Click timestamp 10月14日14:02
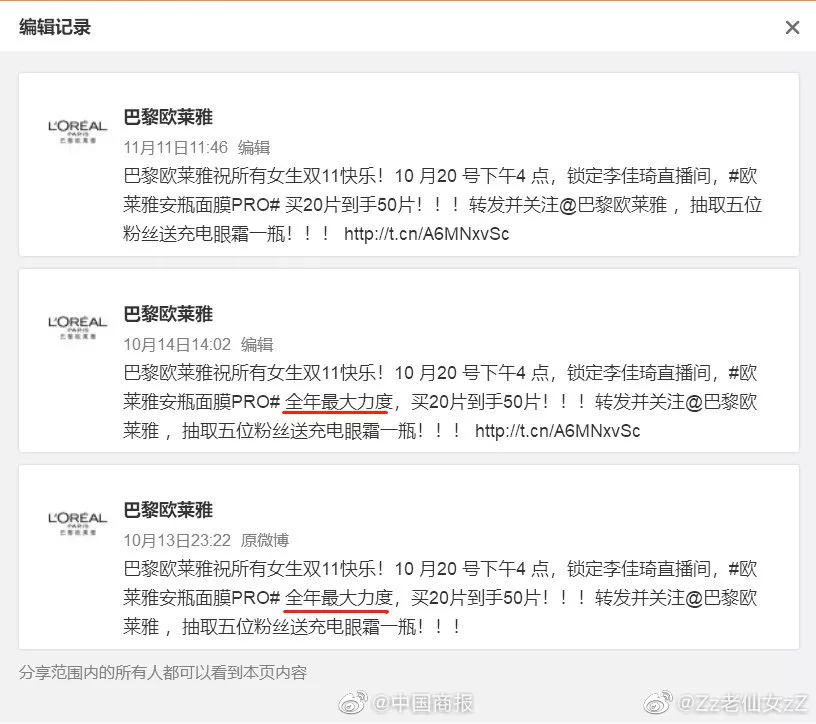This screenshot has height=724, width=816. click(x=177, y=344)
